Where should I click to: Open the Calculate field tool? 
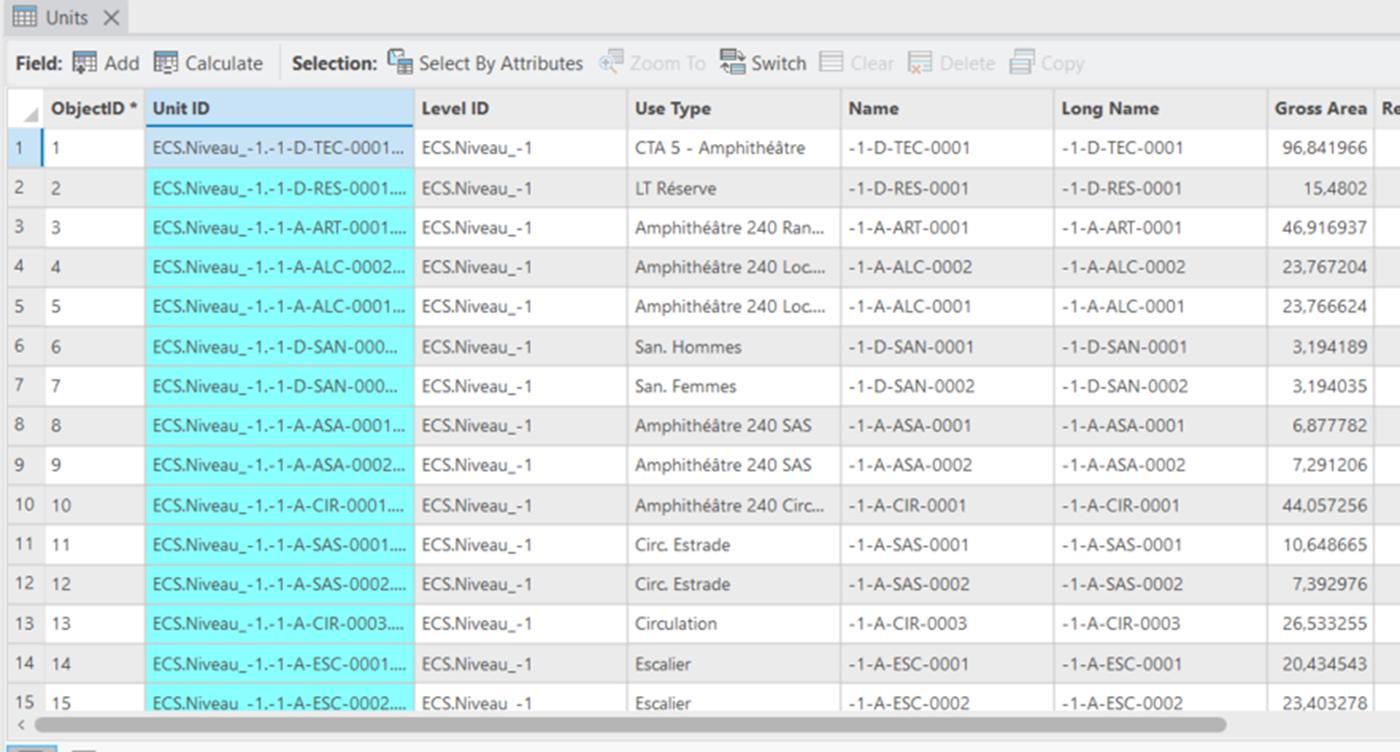(x=165, y=63)
